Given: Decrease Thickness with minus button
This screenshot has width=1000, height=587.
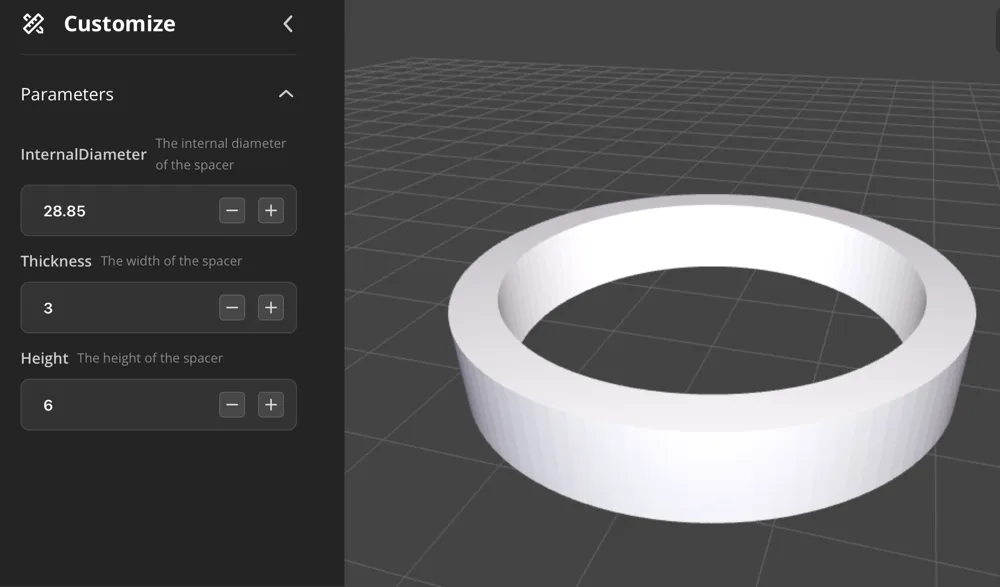Looking at the screenshot, I should tap(232, 308).
